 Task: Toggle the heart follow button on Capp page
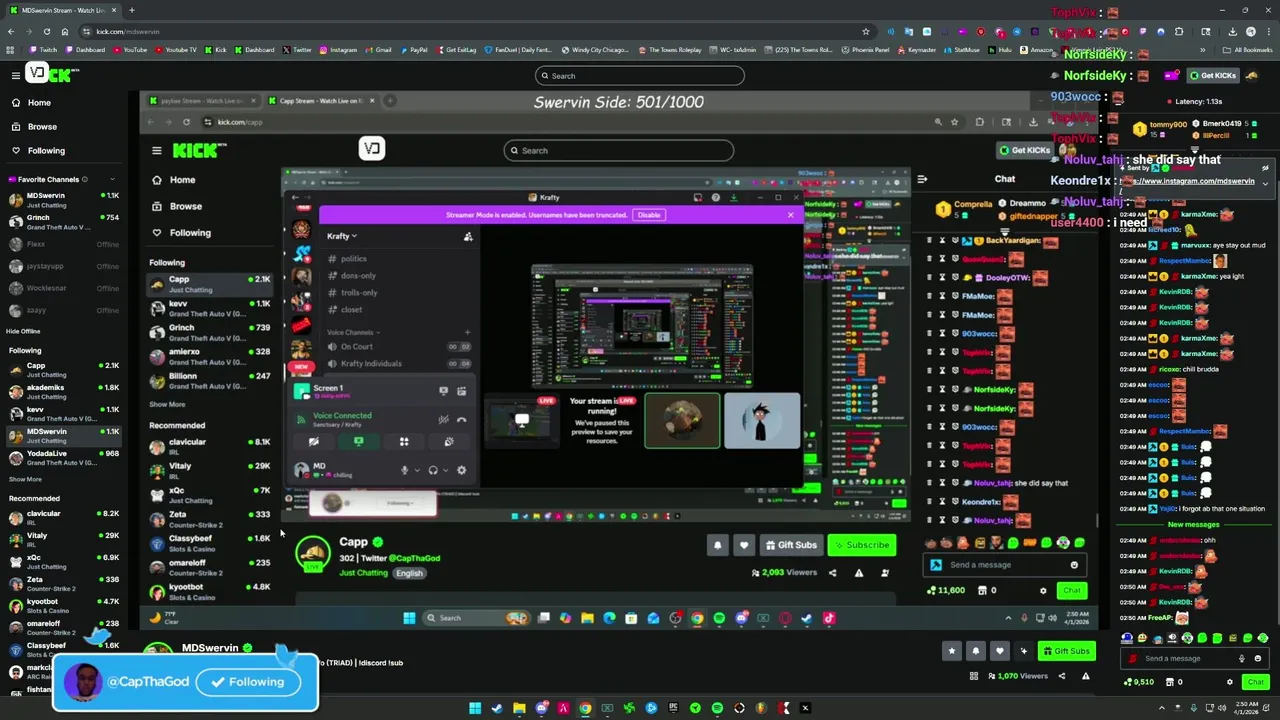coord(743,545)
